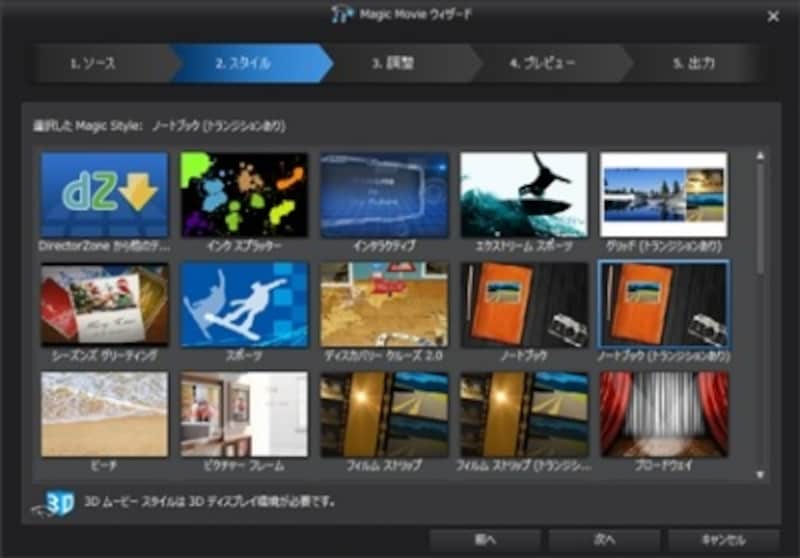Viewport: 800px width, 558px height.
Task: Click the 次へ next button
Action: point(605,540)
